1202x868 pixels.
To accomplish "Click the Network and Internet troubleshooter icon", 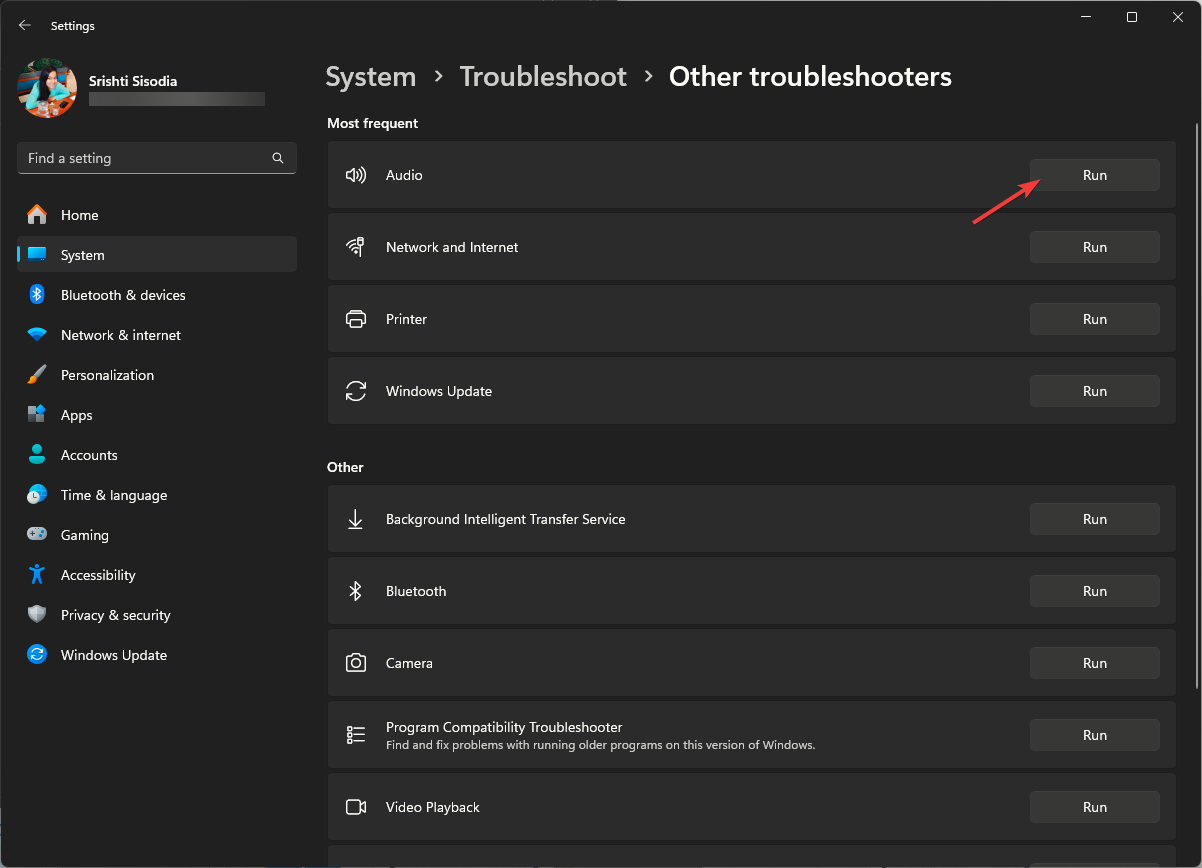I will coord(356,247).
